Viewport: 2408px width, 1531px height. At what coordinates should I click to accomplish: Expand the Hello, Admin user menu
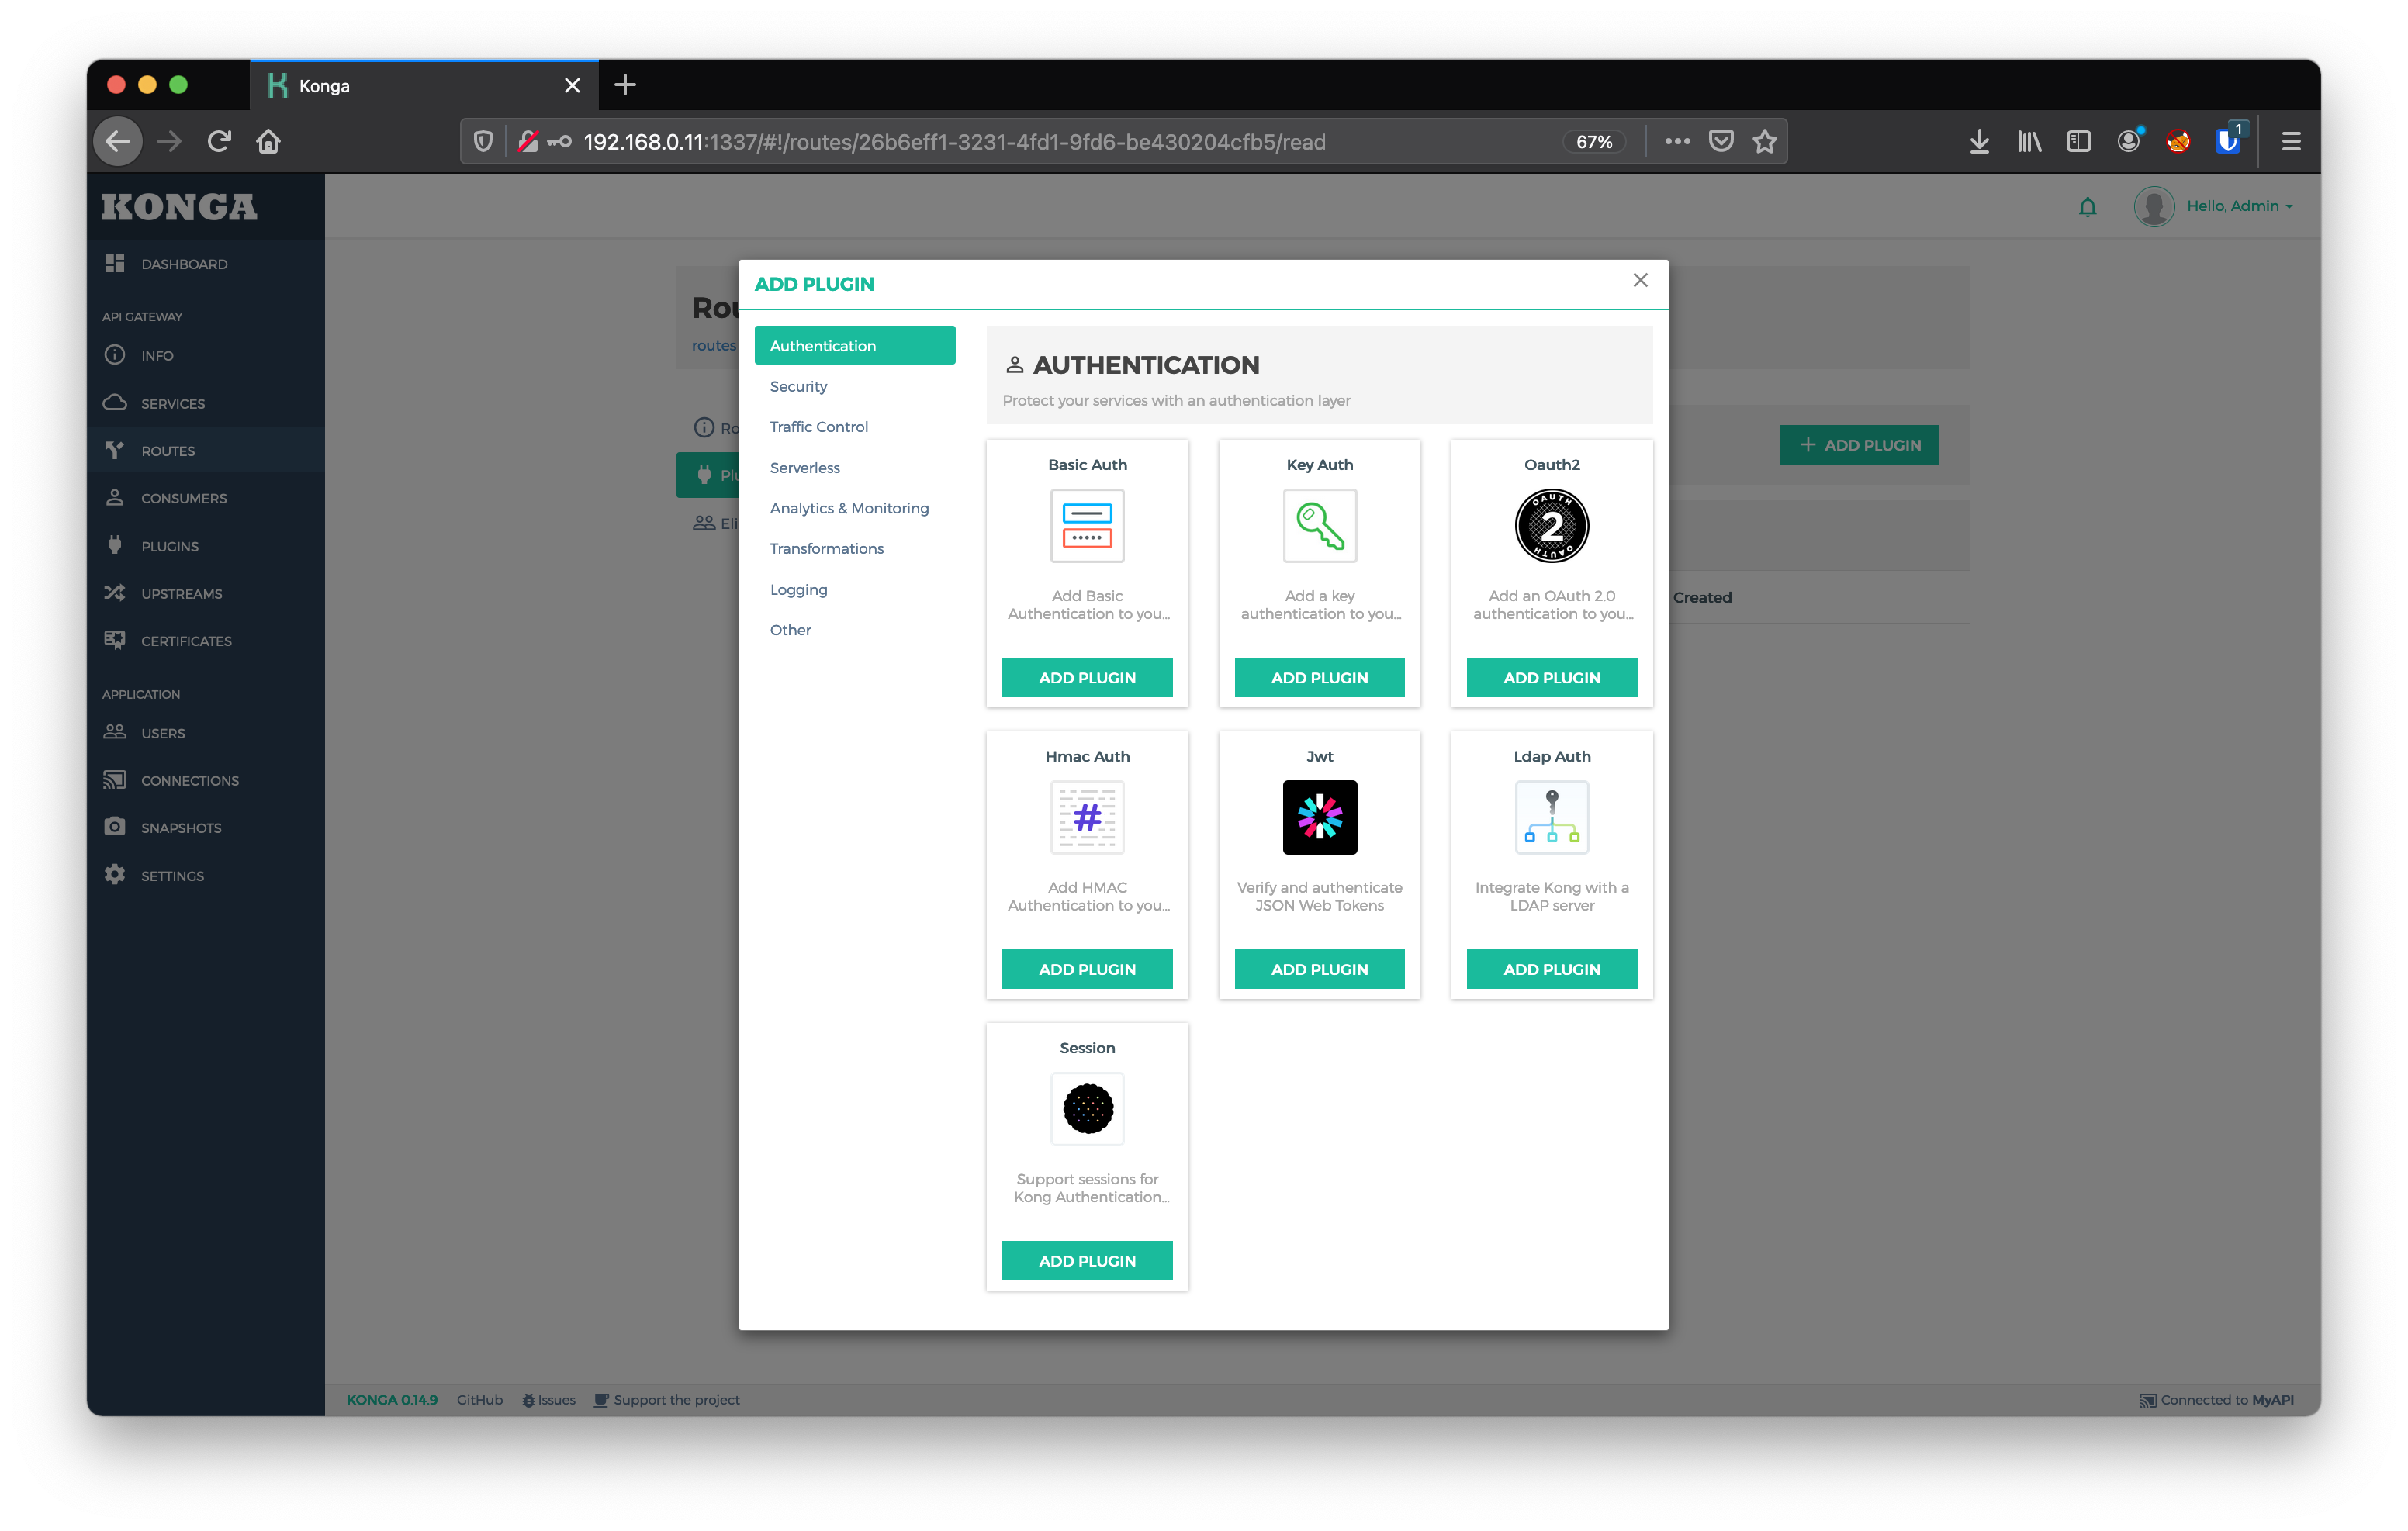(x=2238, y=206)
